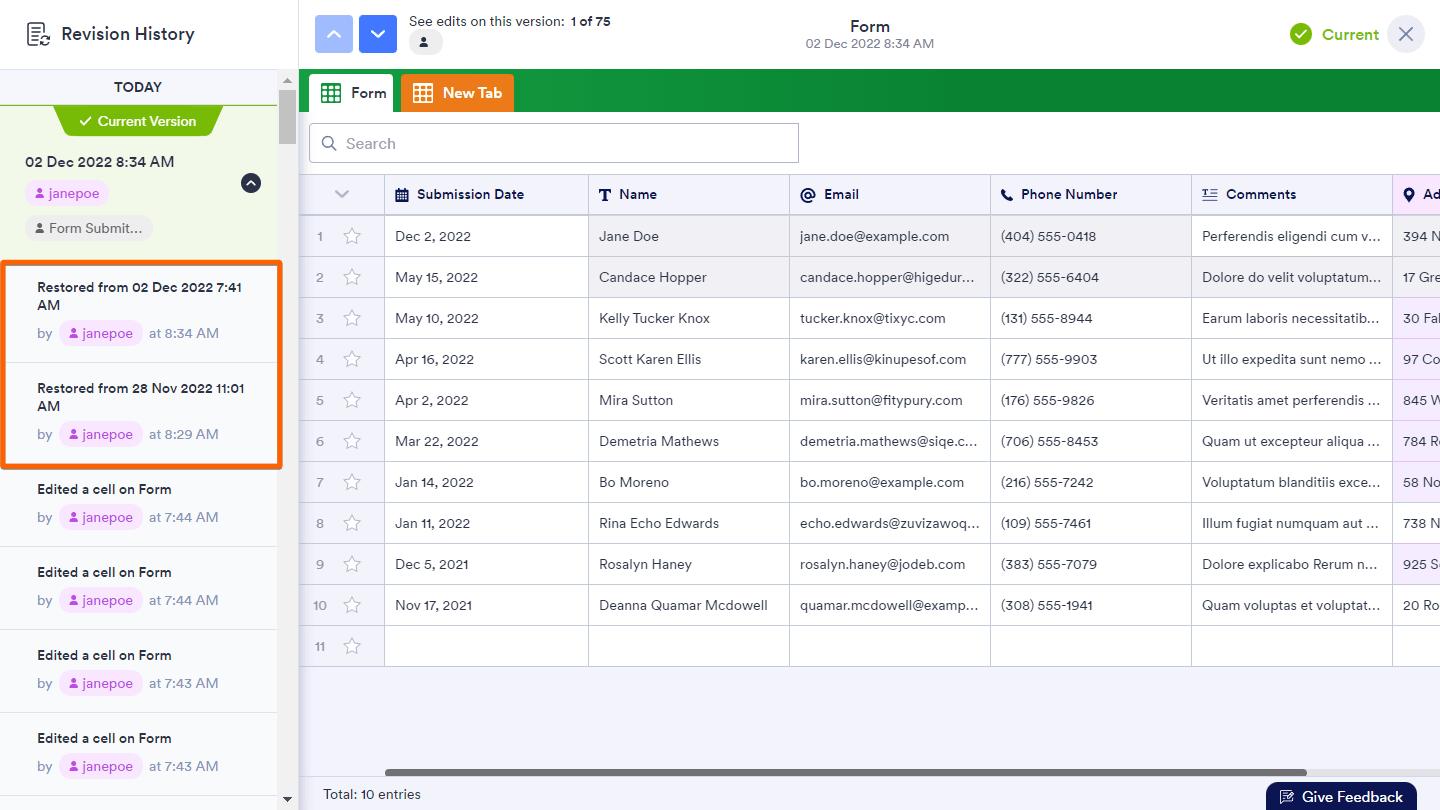Screen dimensions: 1440x810
Task: Open the row selection dropdown chevron
Action: tap(342, 195)
